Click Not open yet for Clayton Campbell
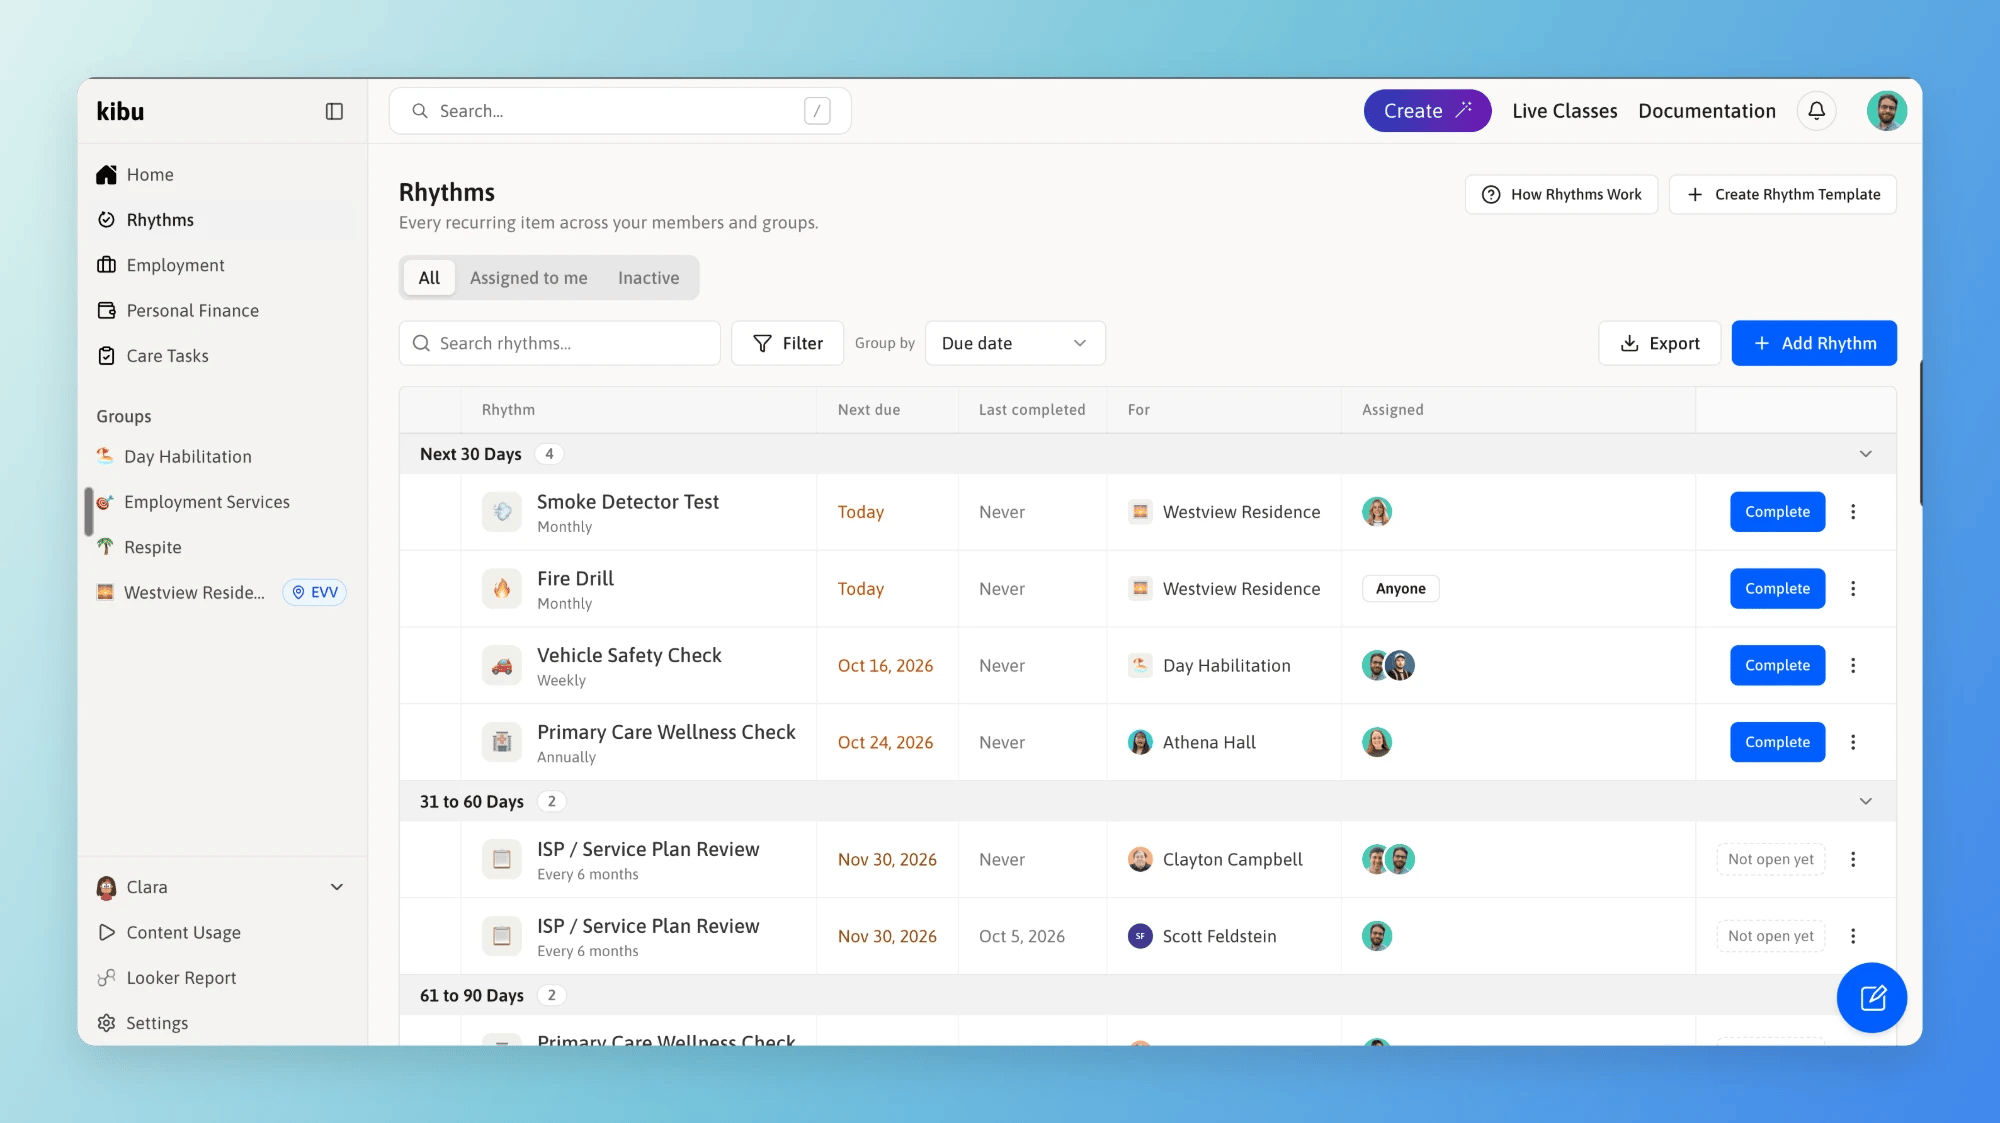This screenshot has height=1123, width=2000. pos(1770,859)
